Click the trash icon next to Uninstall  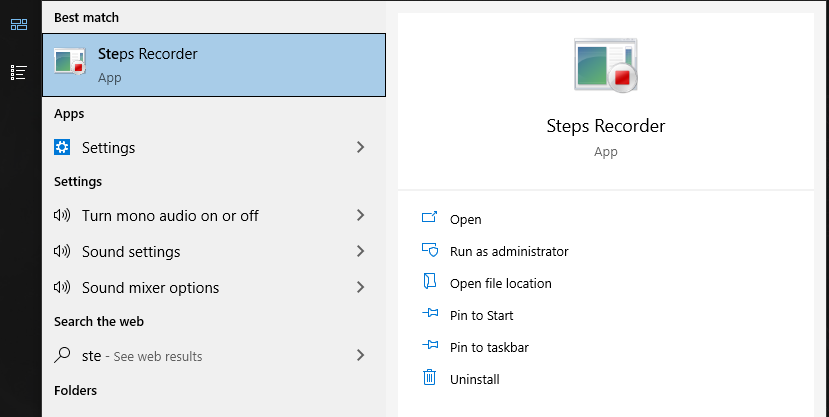coord(430,378)
